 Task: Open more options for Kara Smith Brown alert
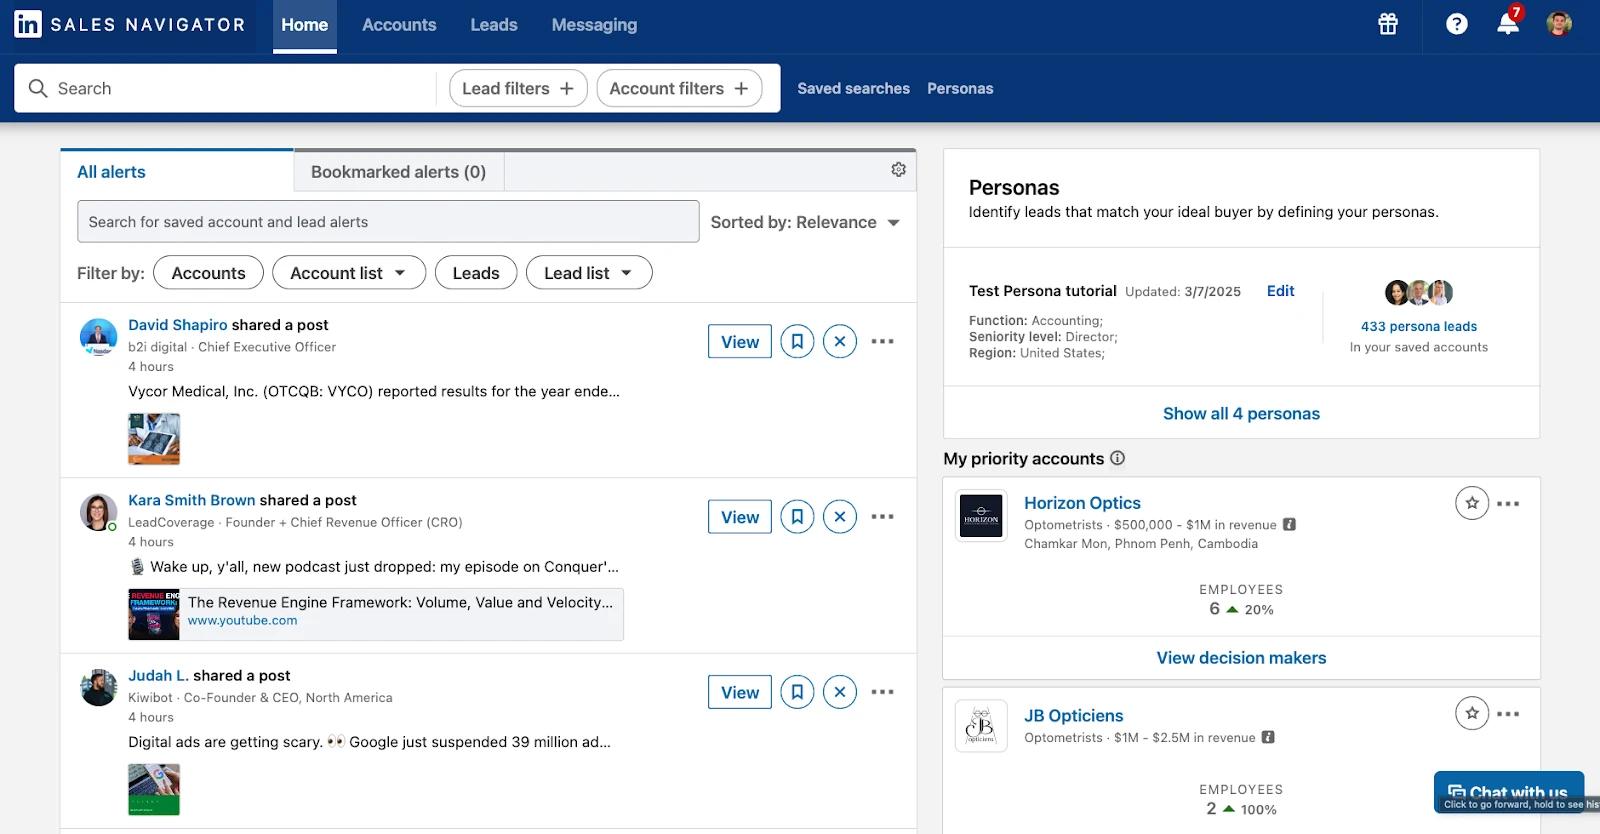882,517
